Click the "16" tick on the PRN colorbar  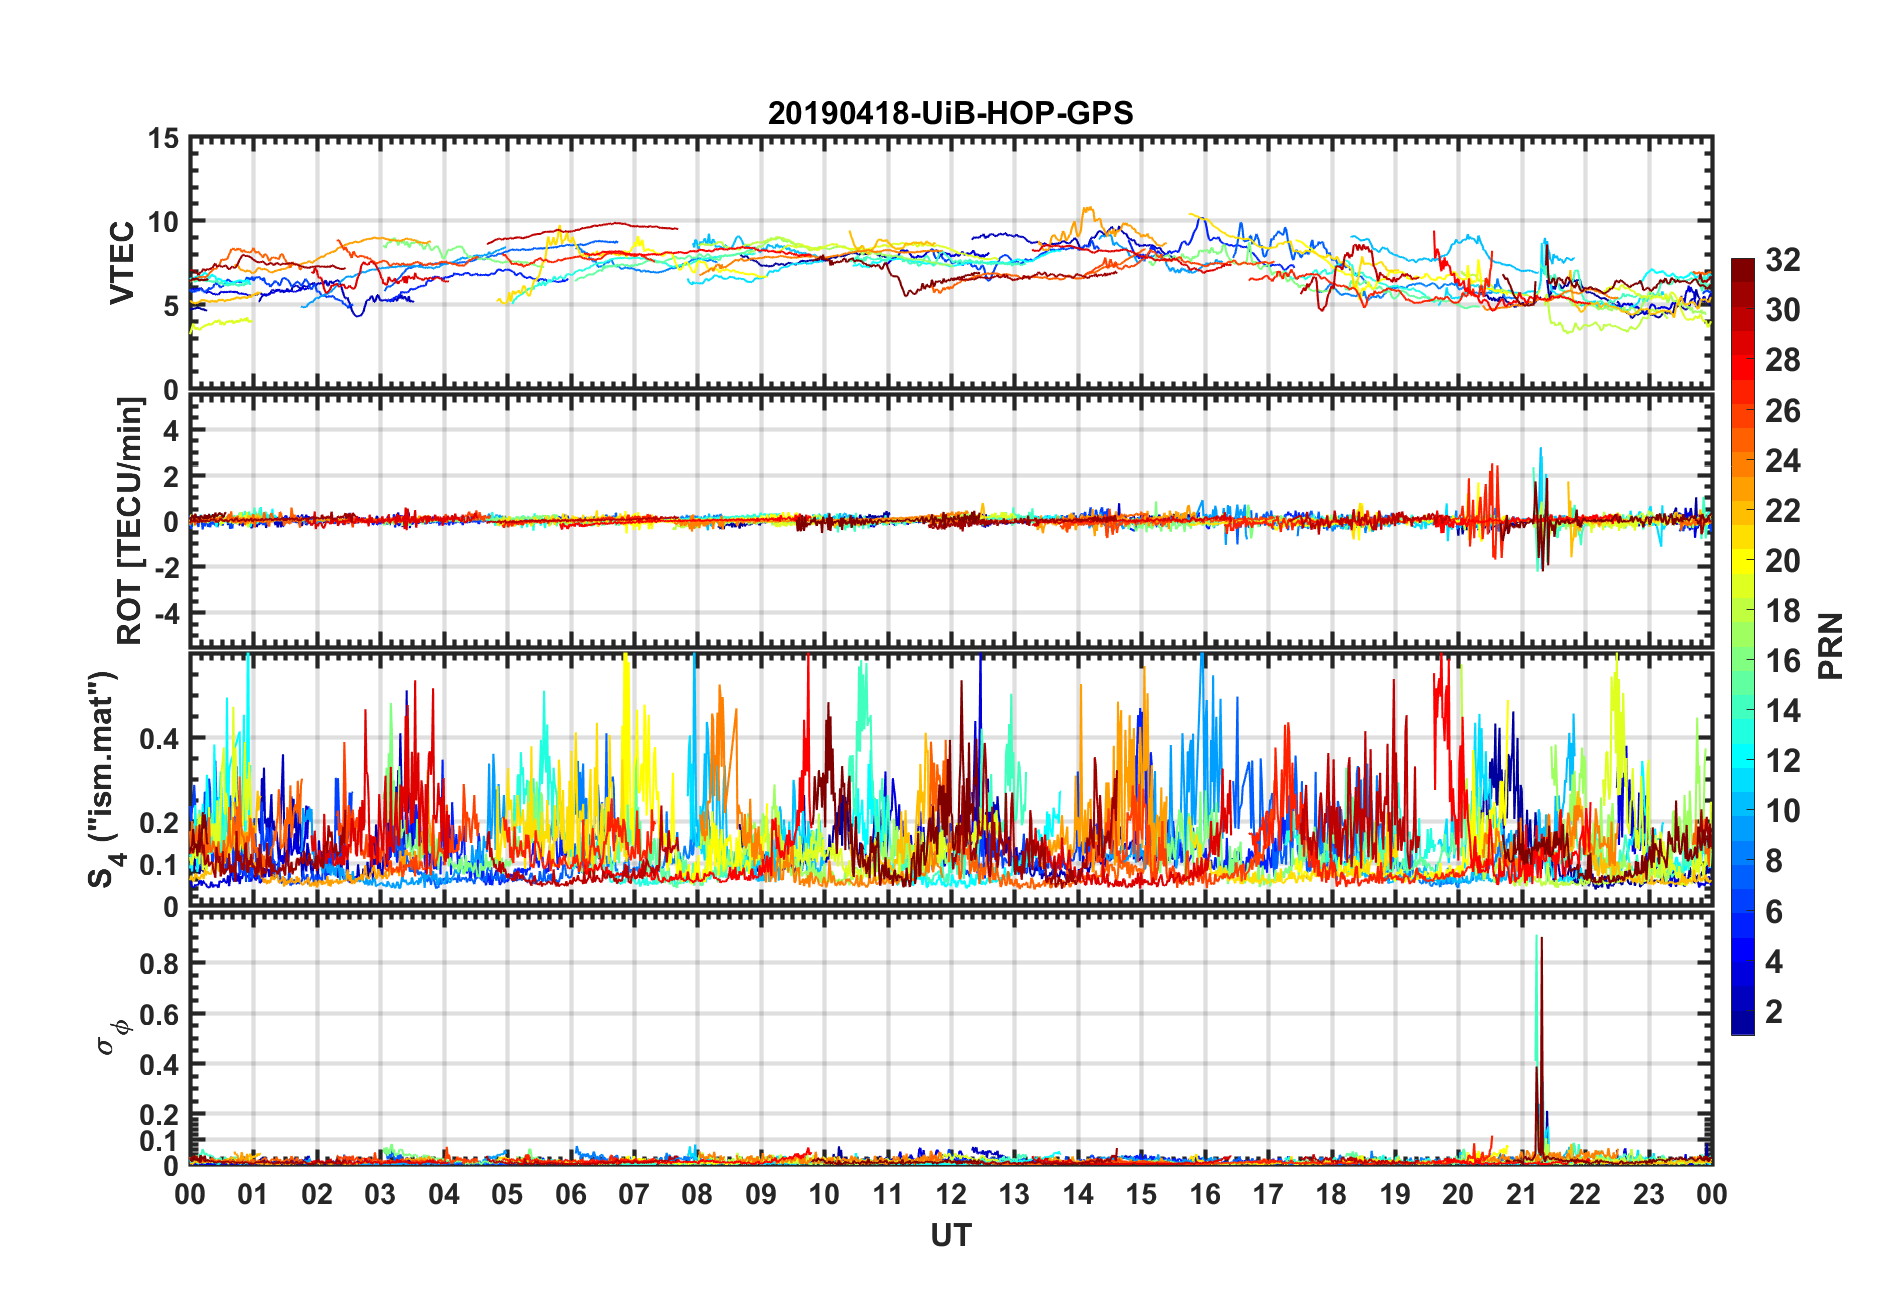[x=1783, y=661]
